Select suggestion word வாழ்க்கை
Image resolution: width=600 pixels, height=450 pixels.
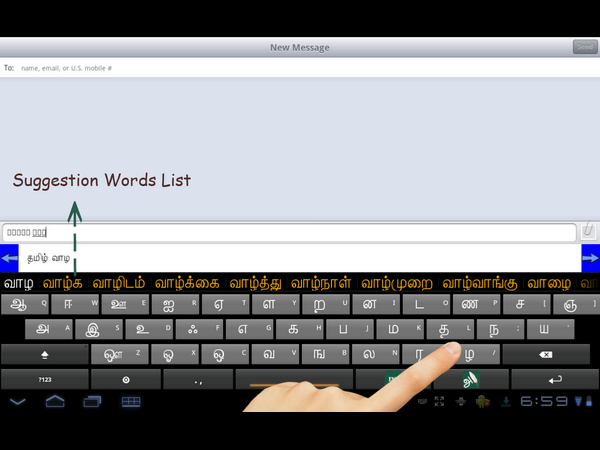[187, 283]
